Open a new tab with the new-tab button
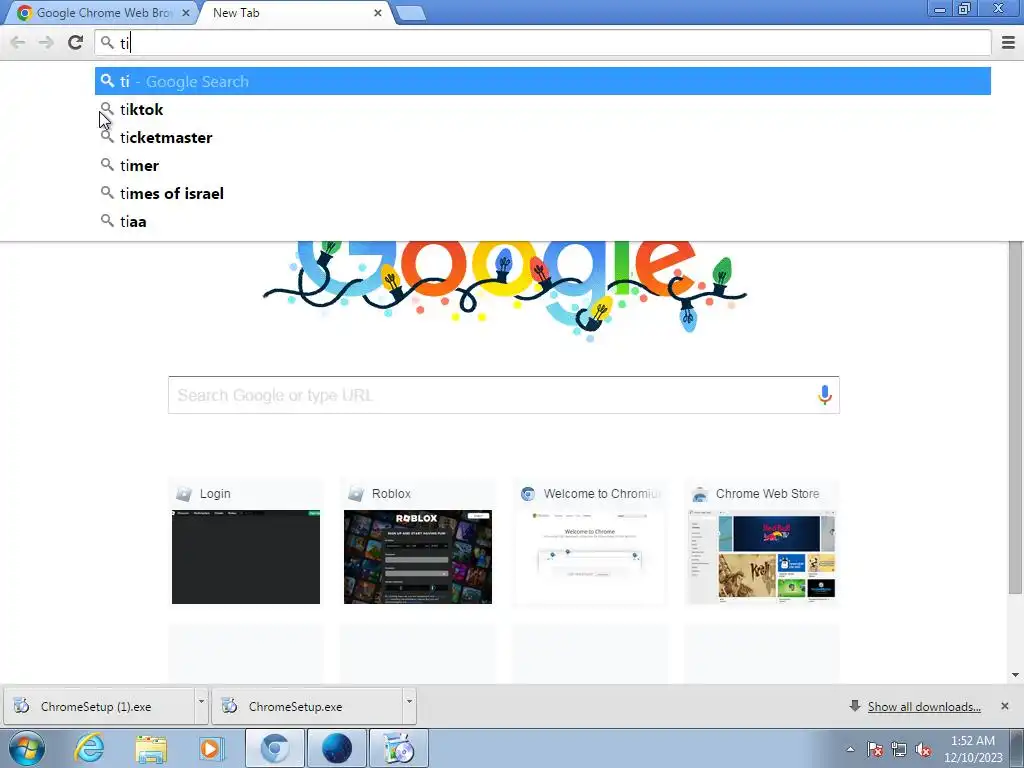 (x=411, y=13)
